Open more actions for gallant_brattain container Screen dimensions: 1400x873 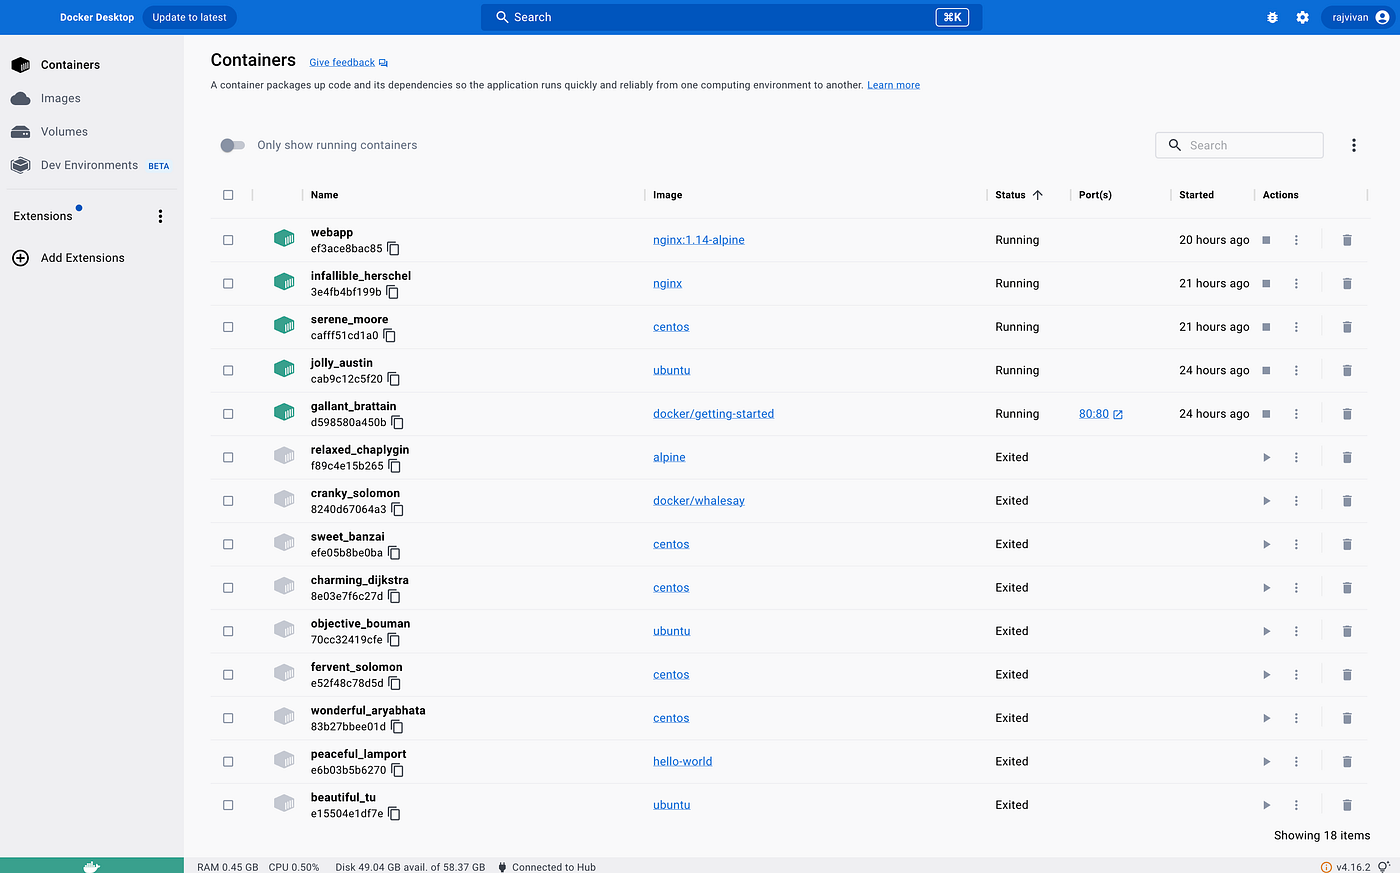click(x=1296, y=414)
